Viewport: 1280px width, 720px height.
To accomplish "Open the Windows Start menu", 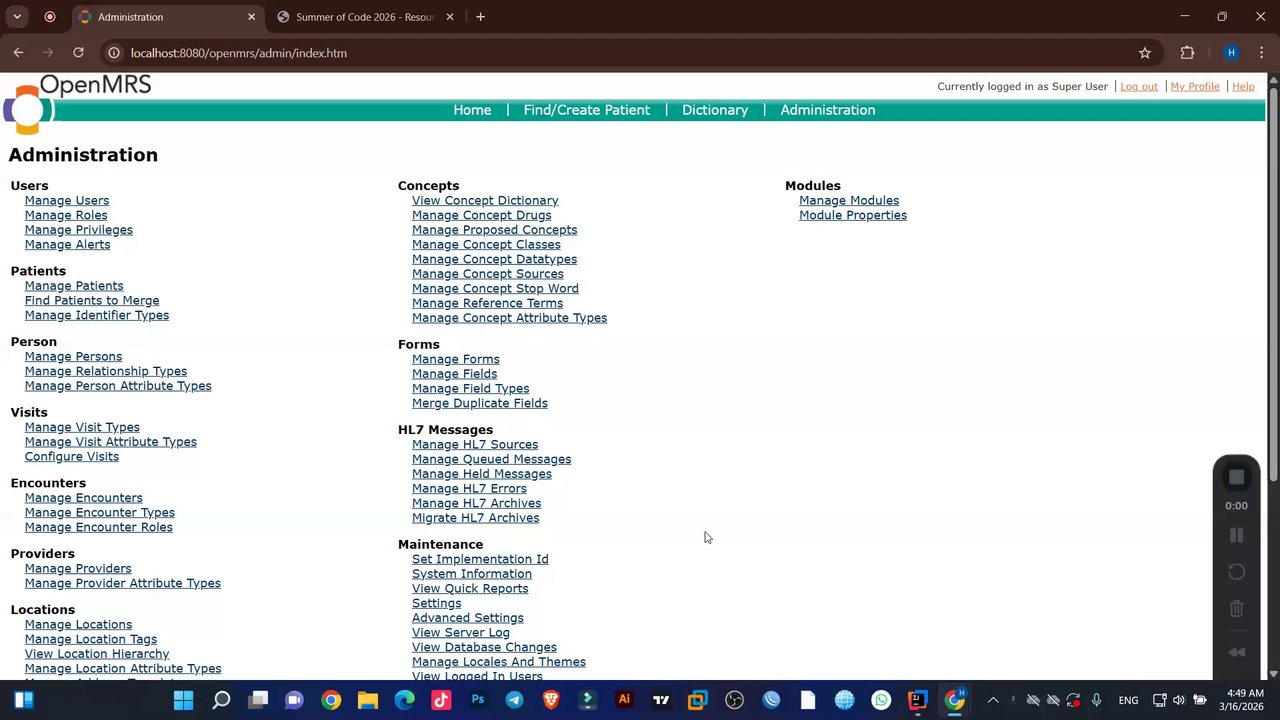I will click(184, 700).
